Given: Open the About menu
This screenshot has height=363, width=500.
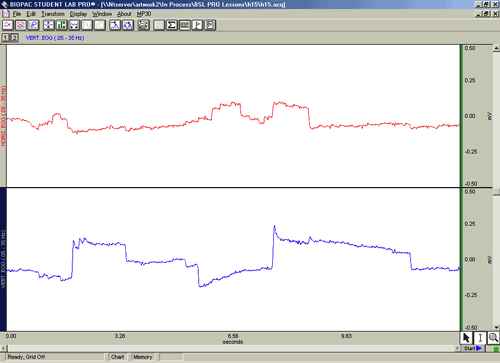Looking at the screenshot, I should pos(124,14).
